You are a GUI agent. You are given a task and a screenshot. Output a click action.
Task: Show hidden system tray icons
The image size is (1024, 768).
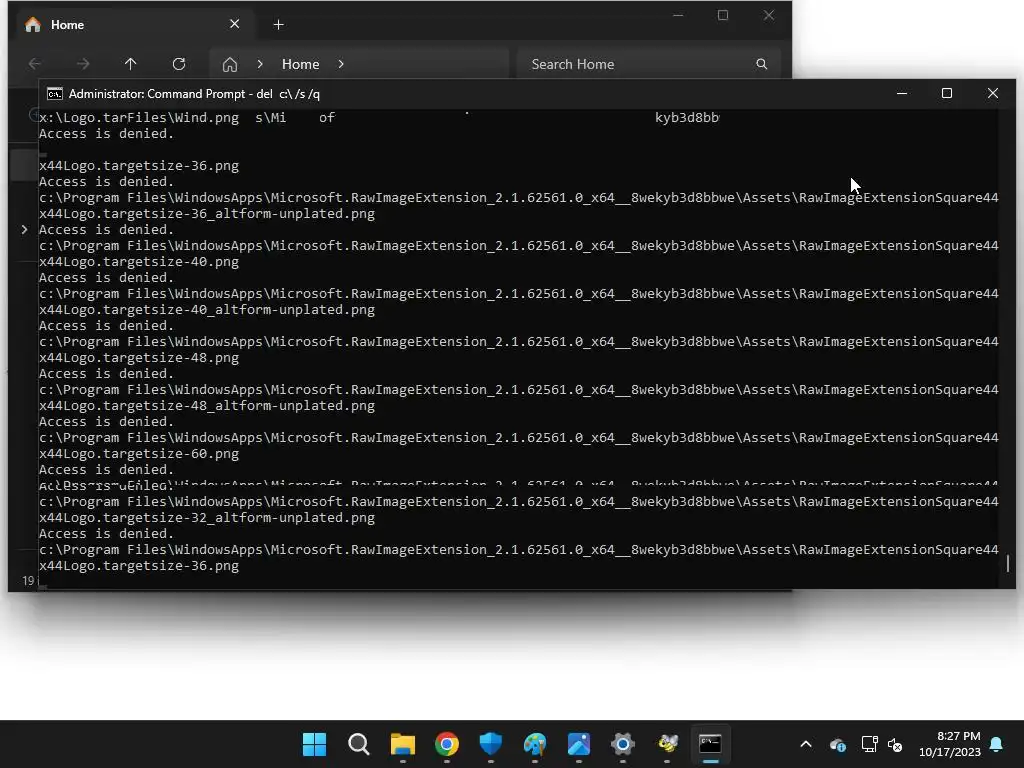coord(806,744)
